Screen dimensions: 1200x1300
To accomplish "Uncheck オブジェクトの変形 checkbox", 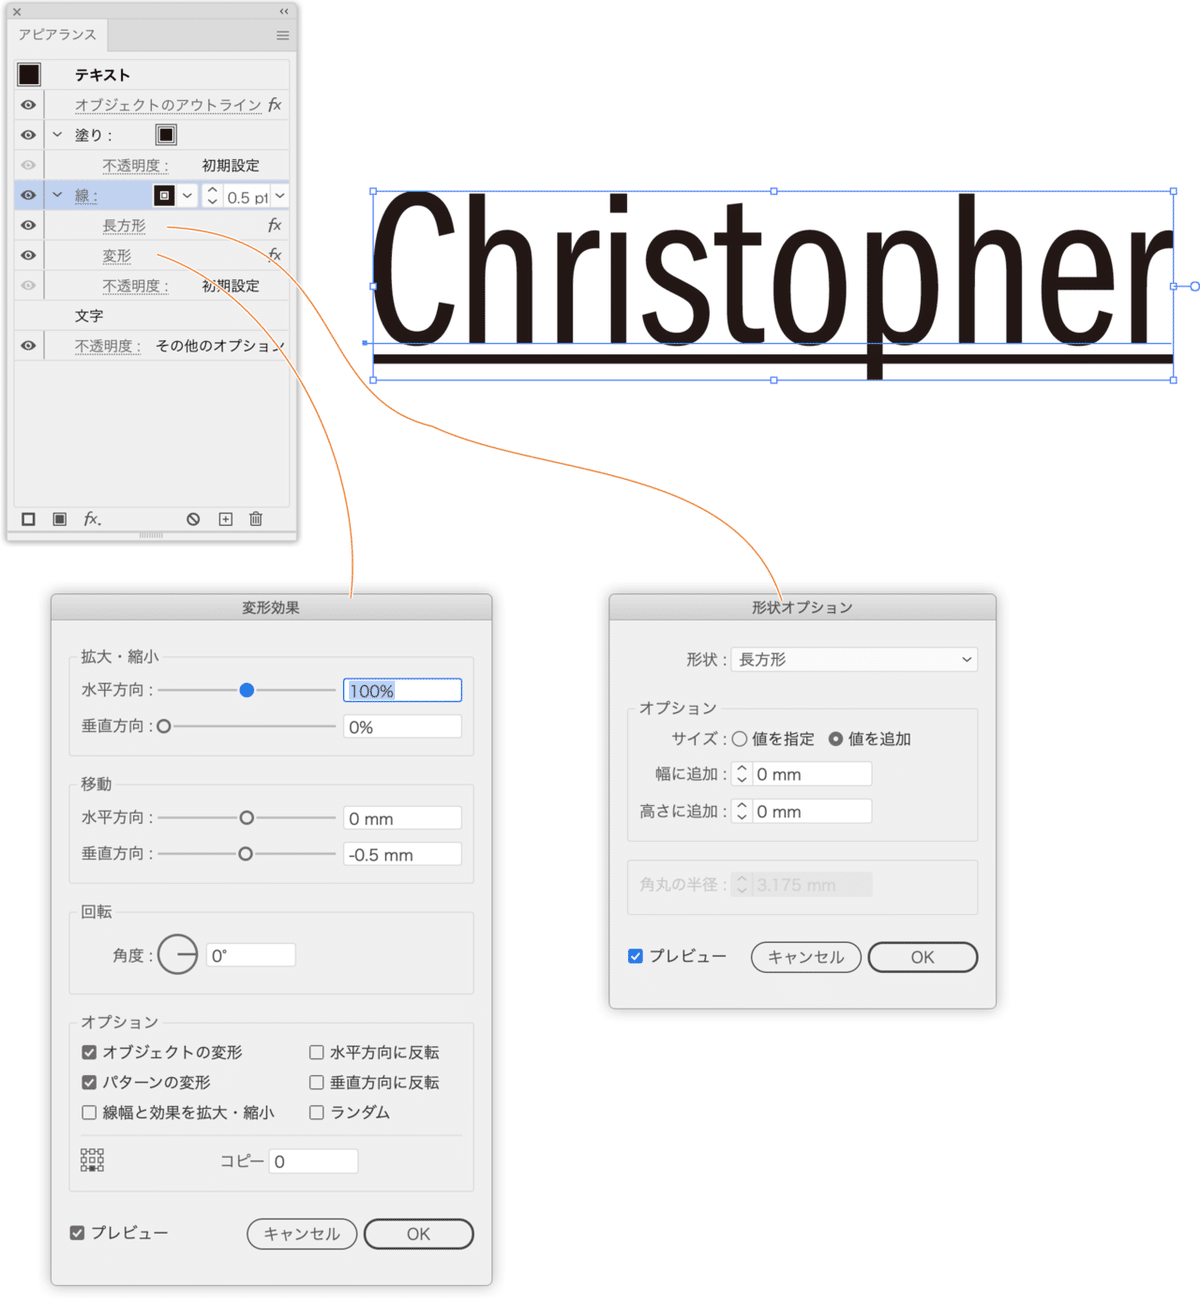I will [89, 1052].
